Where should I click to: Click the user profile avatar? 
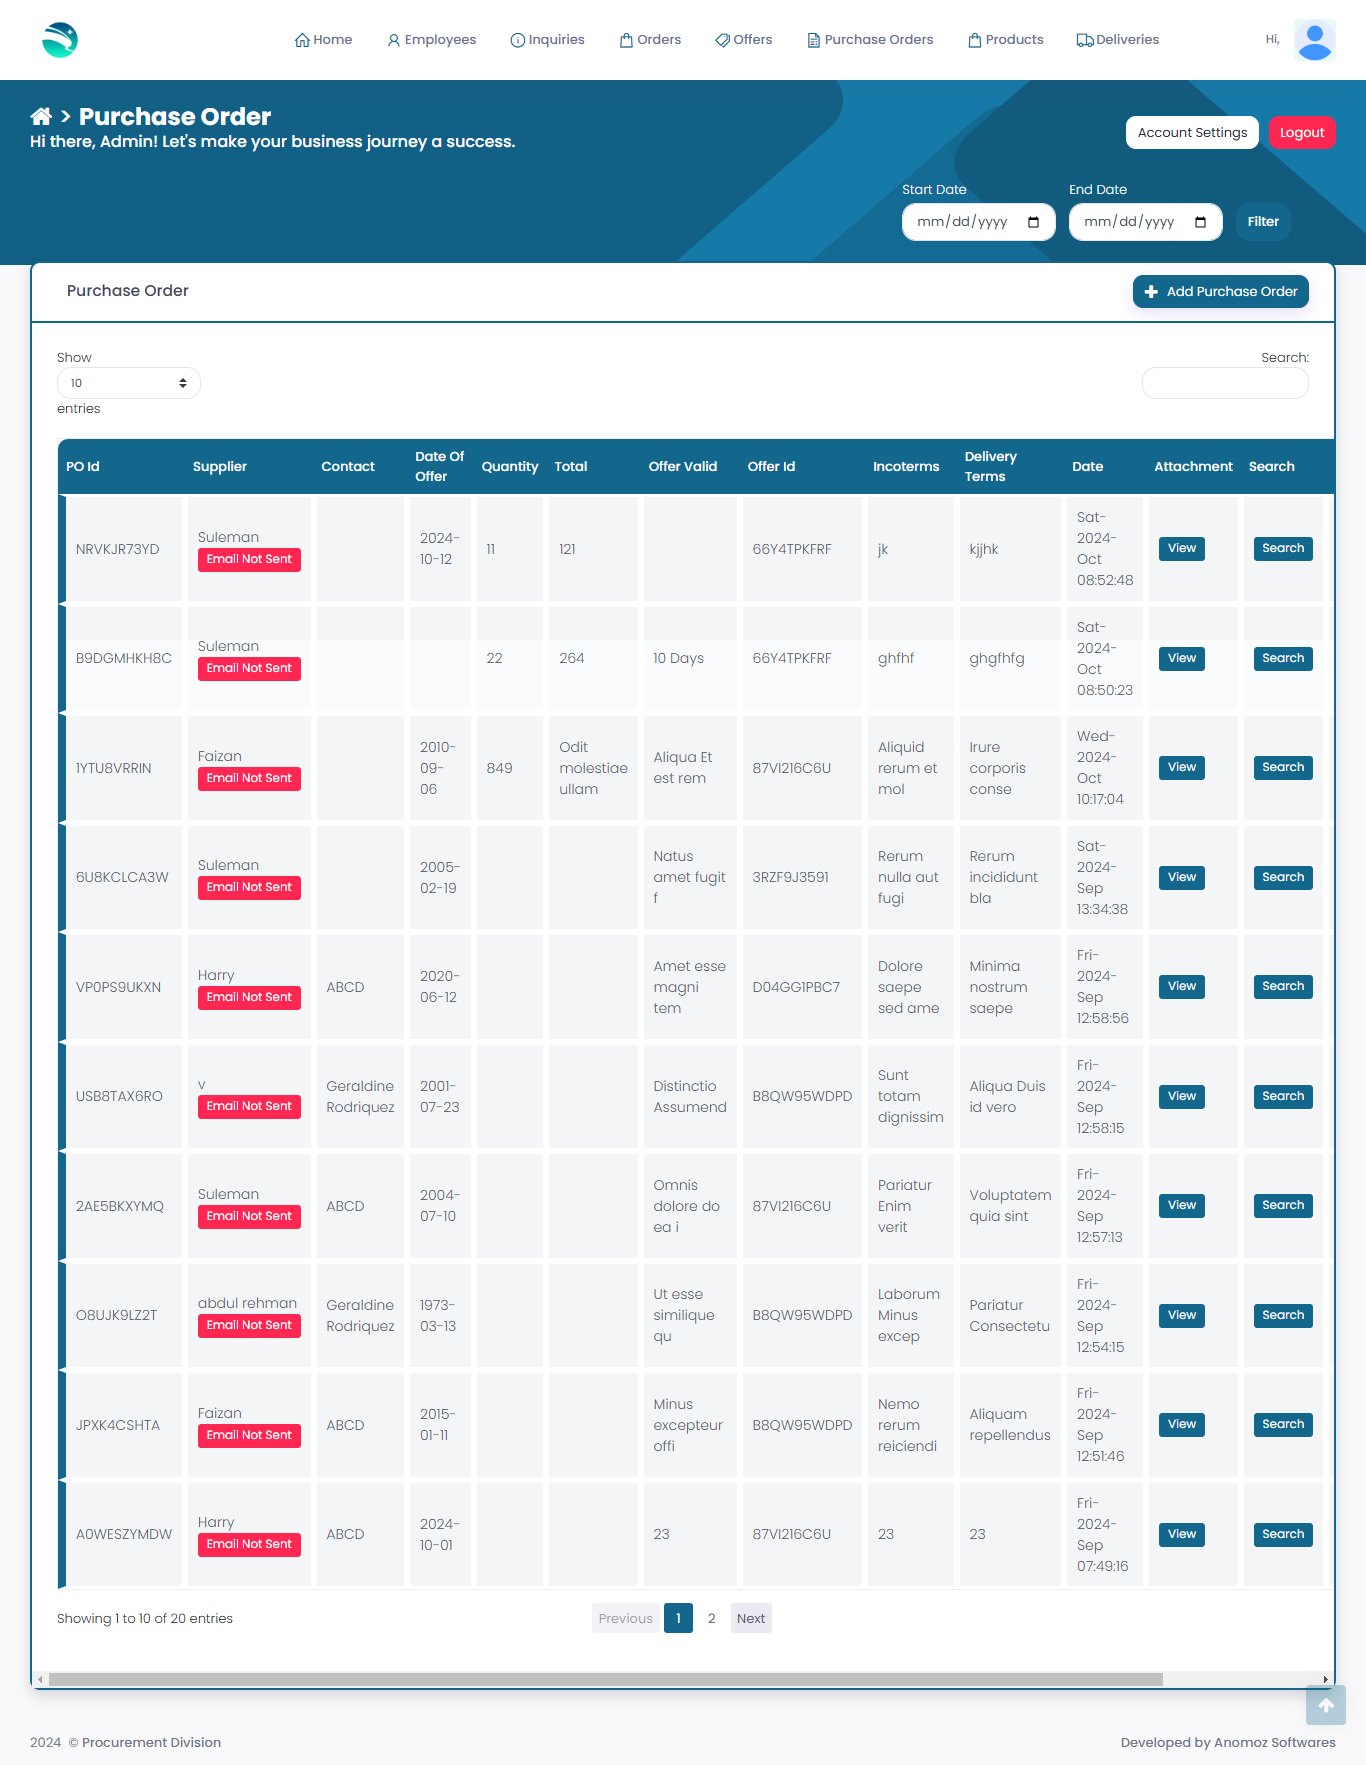[1314, 40]
